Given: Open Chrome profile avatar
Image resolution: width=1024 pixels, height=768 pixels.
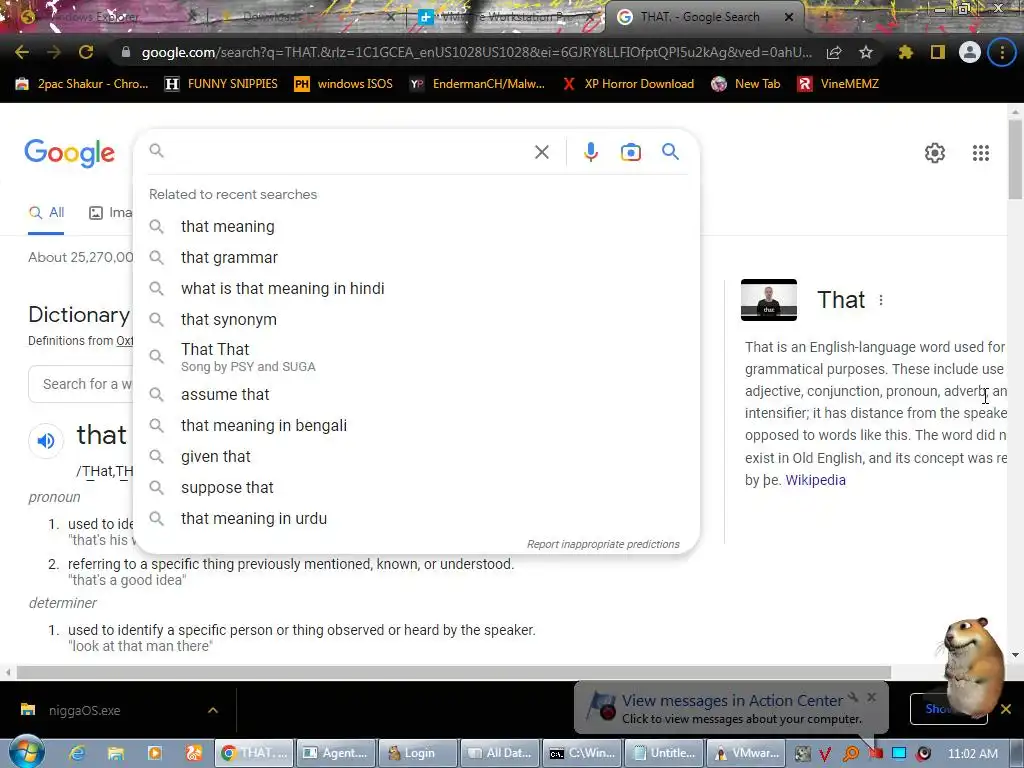Looking at the screenshot, I should pos(970,52).
